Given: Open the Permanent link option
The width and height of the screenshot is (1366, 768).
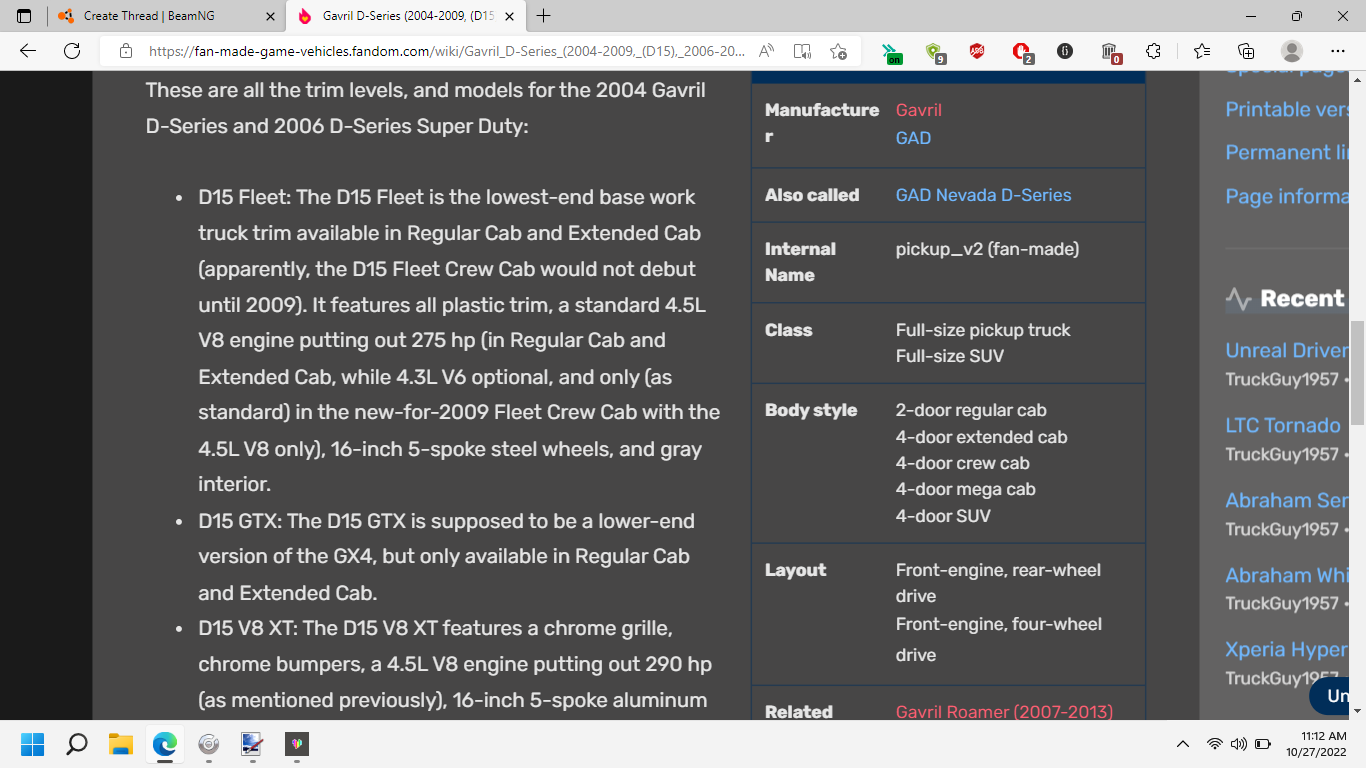Looking at the screenshot, I should tap(1287, 152).
